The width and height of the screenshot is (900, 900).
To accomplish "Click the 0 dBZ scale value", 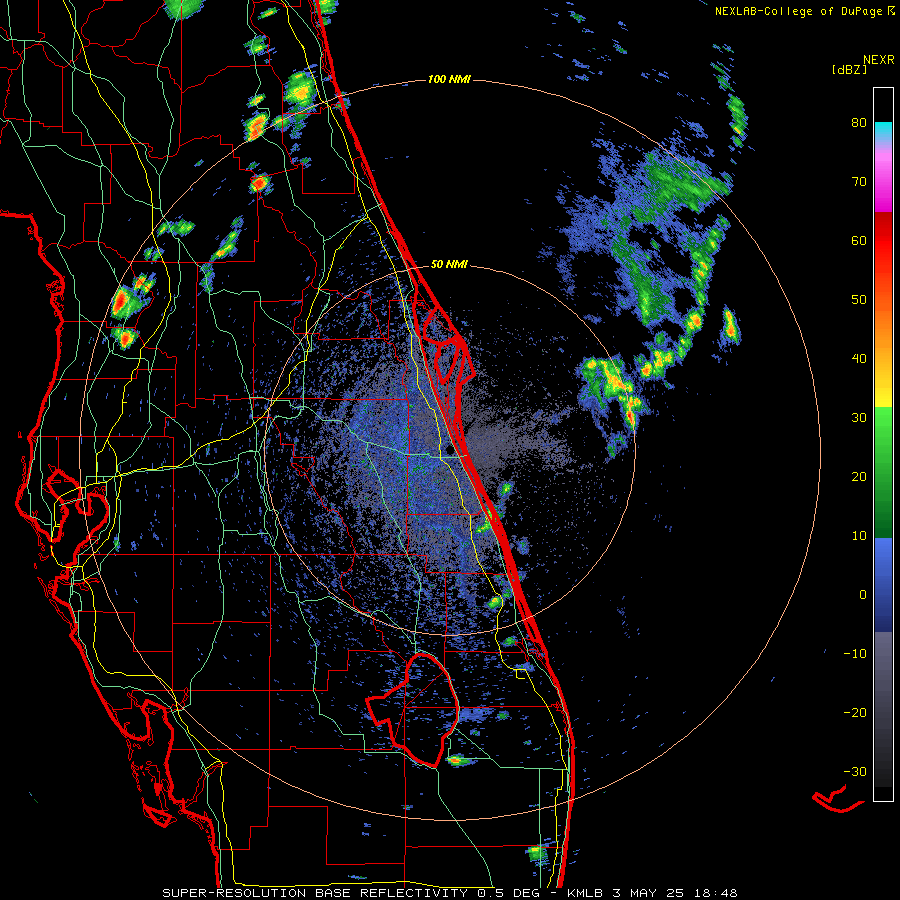I will (x=863, y=595).
